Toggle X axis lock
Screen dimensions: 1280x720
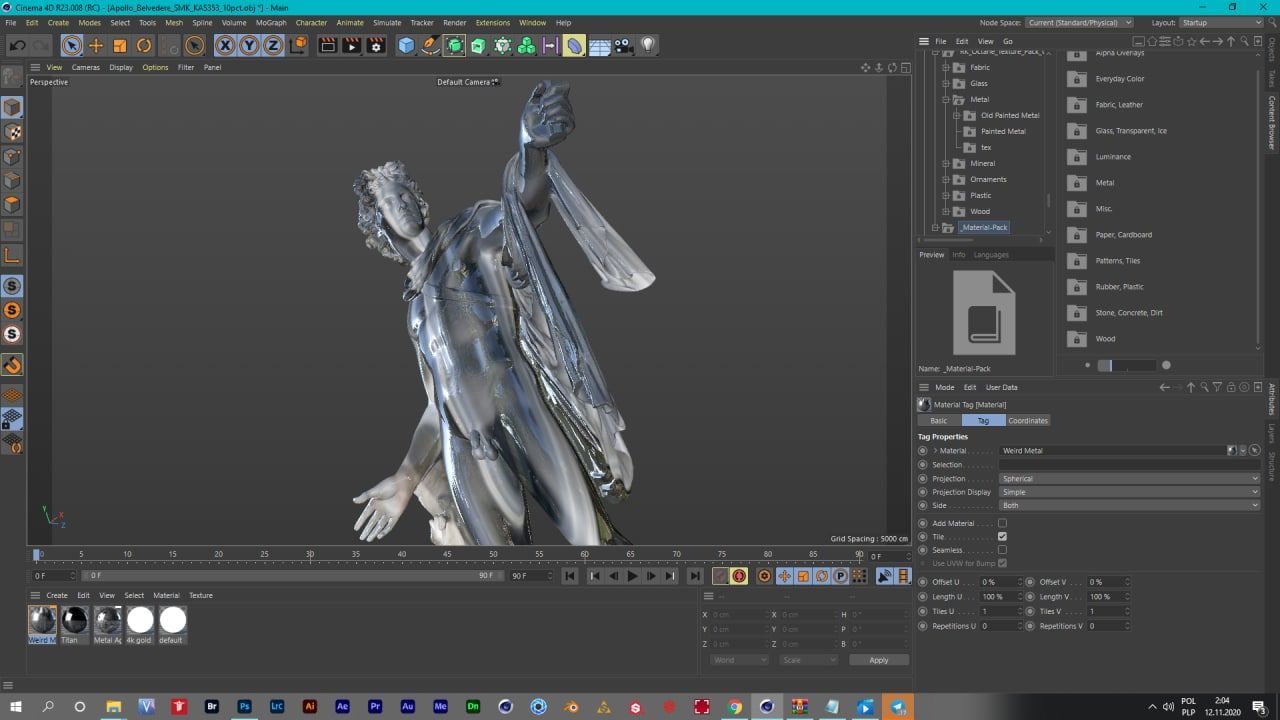225,45
